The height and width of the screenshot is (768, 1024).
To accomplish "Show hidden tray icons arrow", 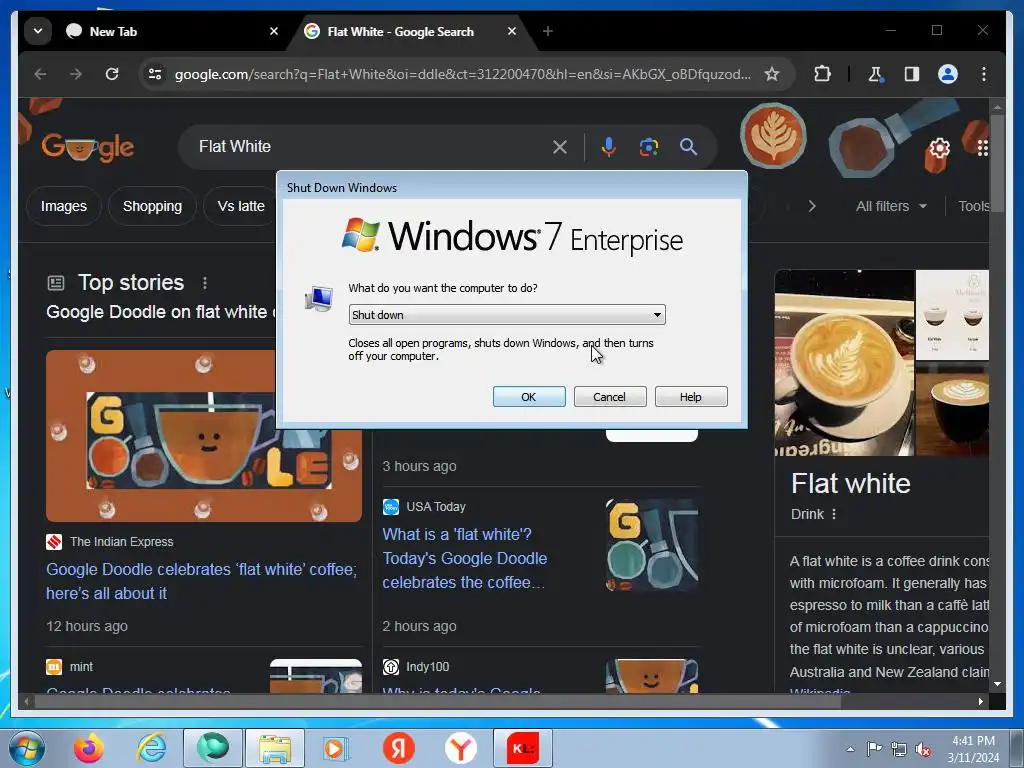I will point(850,749).
